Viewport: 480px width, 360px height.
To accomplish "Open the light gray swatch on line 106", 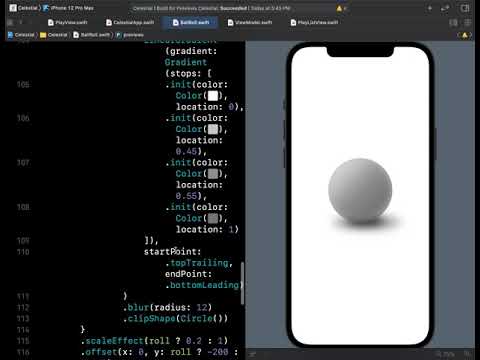I will pyautogui.click(x=213, y=129).
